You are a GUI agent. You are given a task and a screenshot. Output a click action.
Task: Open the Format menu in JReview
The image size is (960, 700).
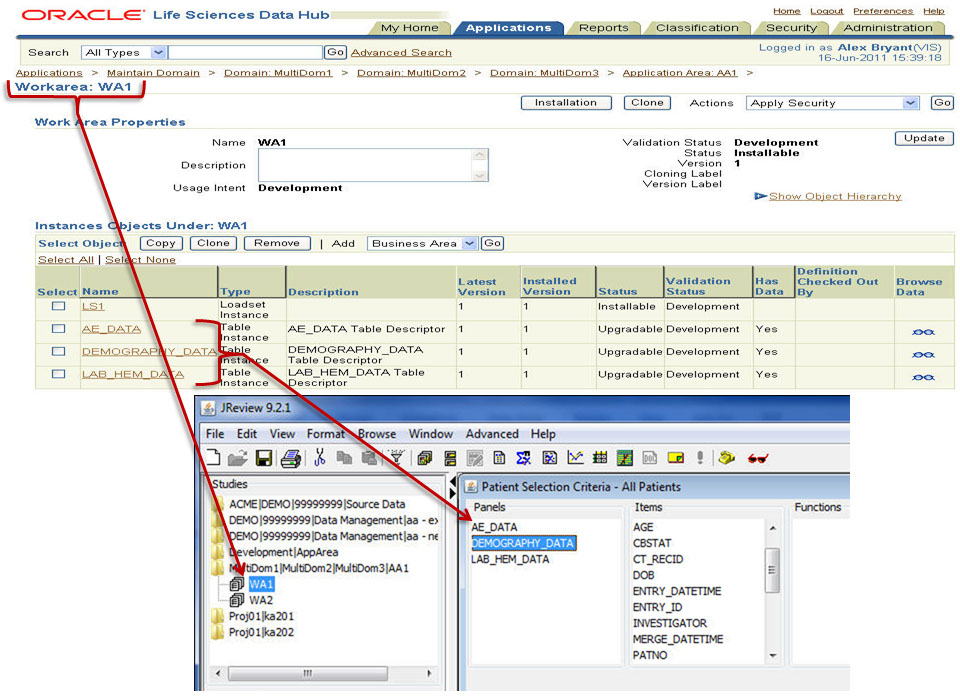[x=326, y=434]
